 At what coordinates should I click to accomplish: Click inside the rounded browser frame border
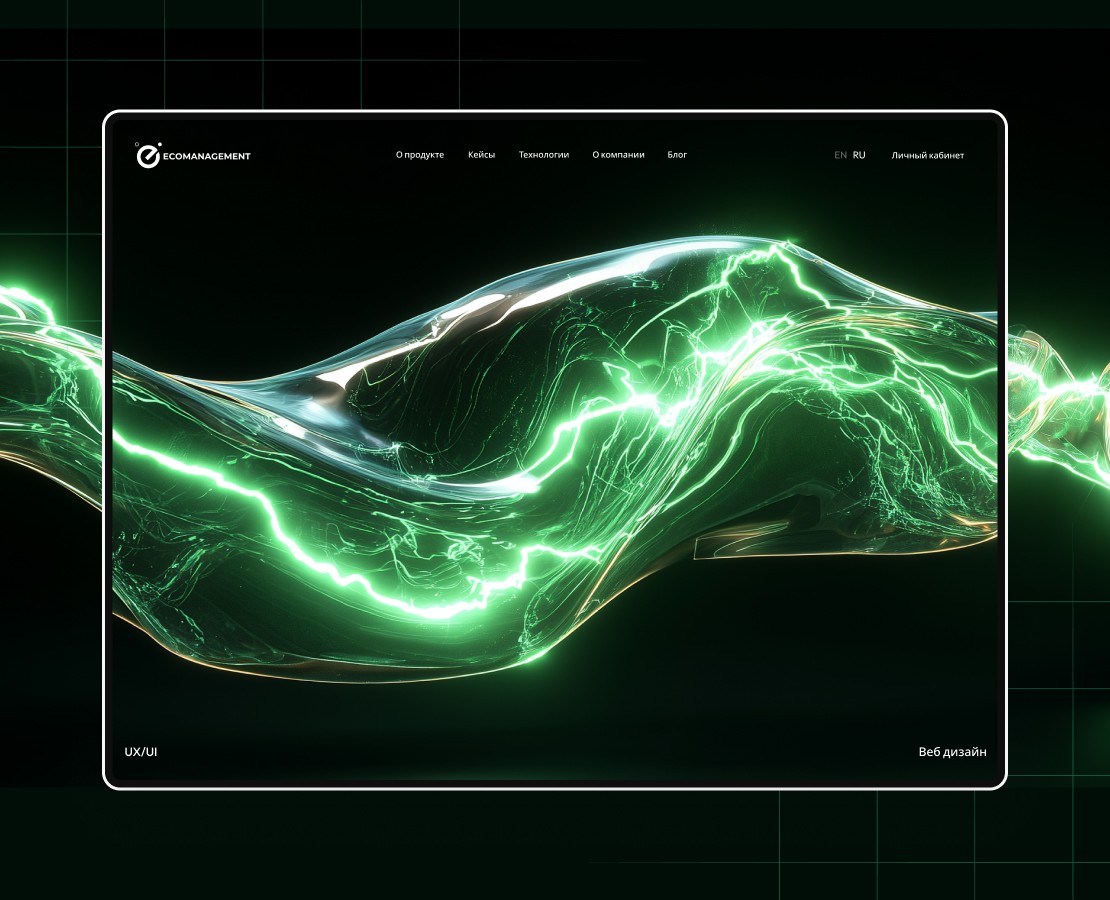point(555,113)
